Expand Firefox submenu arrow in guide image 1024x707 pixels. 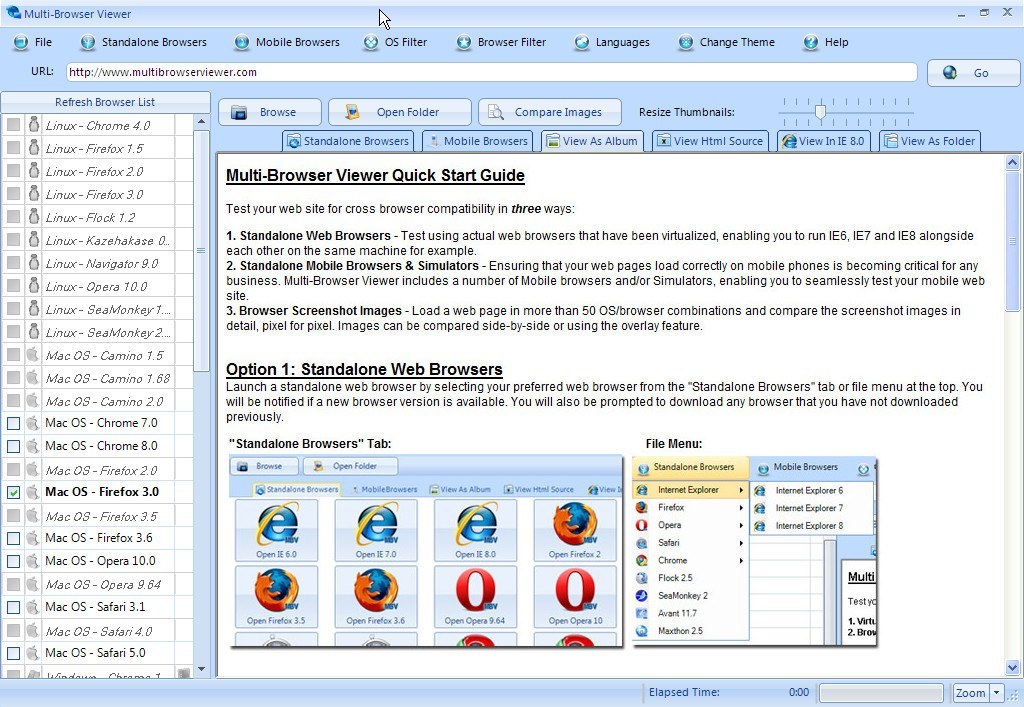click(x=741, y=507)
